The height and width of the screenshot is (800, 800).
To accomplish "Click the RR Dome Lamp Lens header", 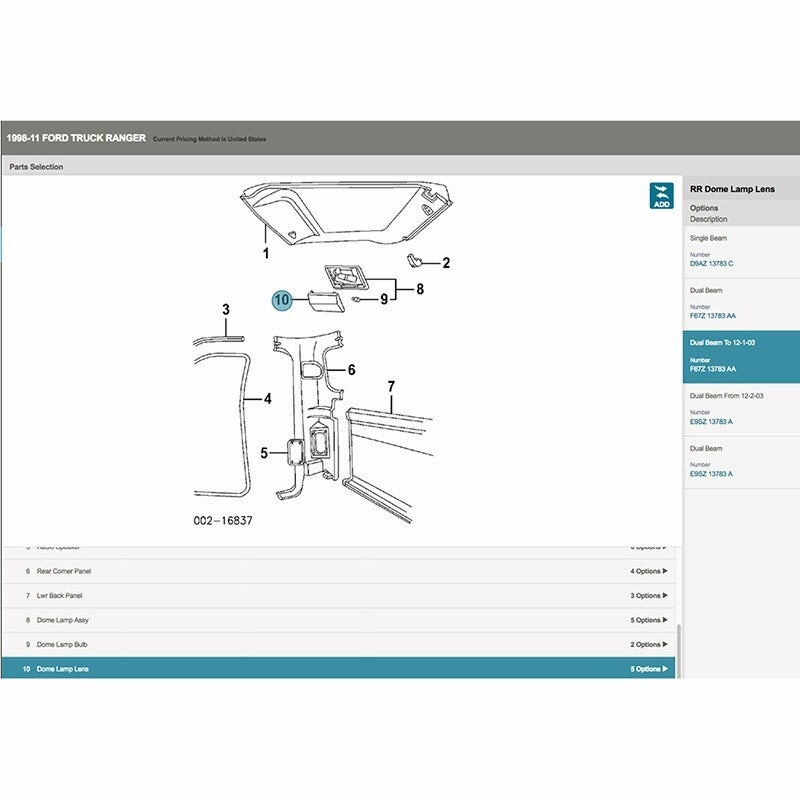I will pyautogui.click(x=732, y=189).
